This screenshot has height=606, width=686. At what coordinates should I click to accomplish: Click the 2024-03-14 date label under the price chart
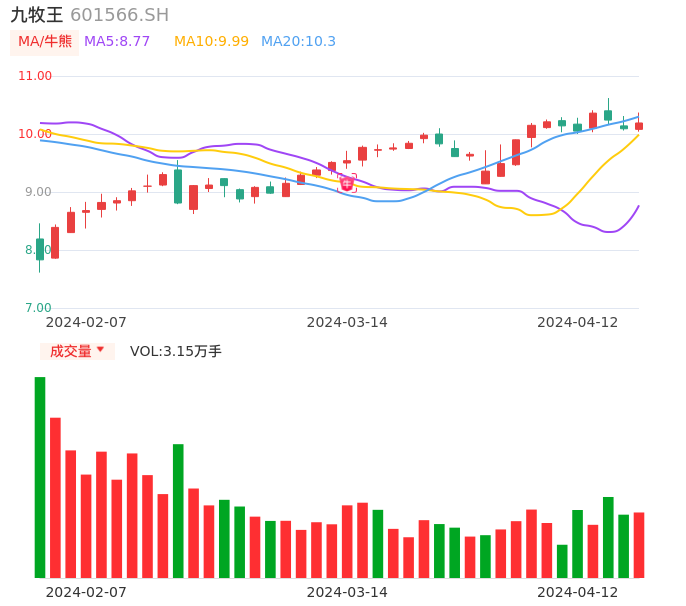click(347, 322)
